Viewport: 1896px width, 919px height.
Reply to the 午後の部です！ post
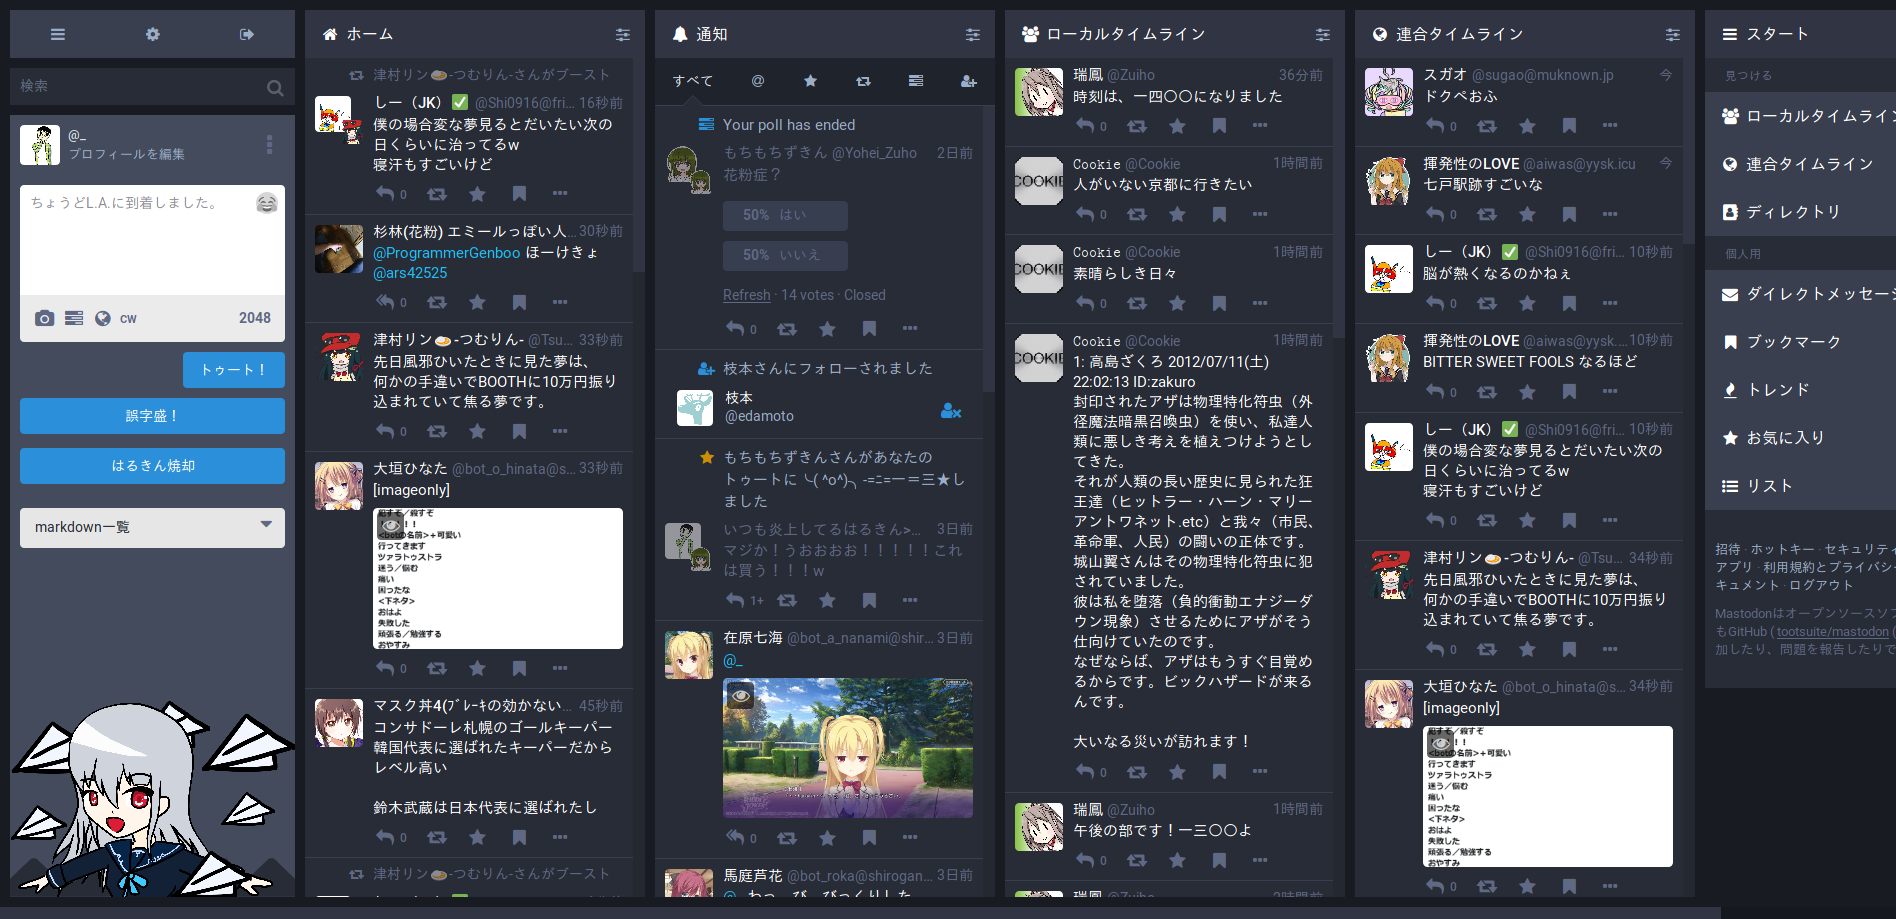(1085, 860)
